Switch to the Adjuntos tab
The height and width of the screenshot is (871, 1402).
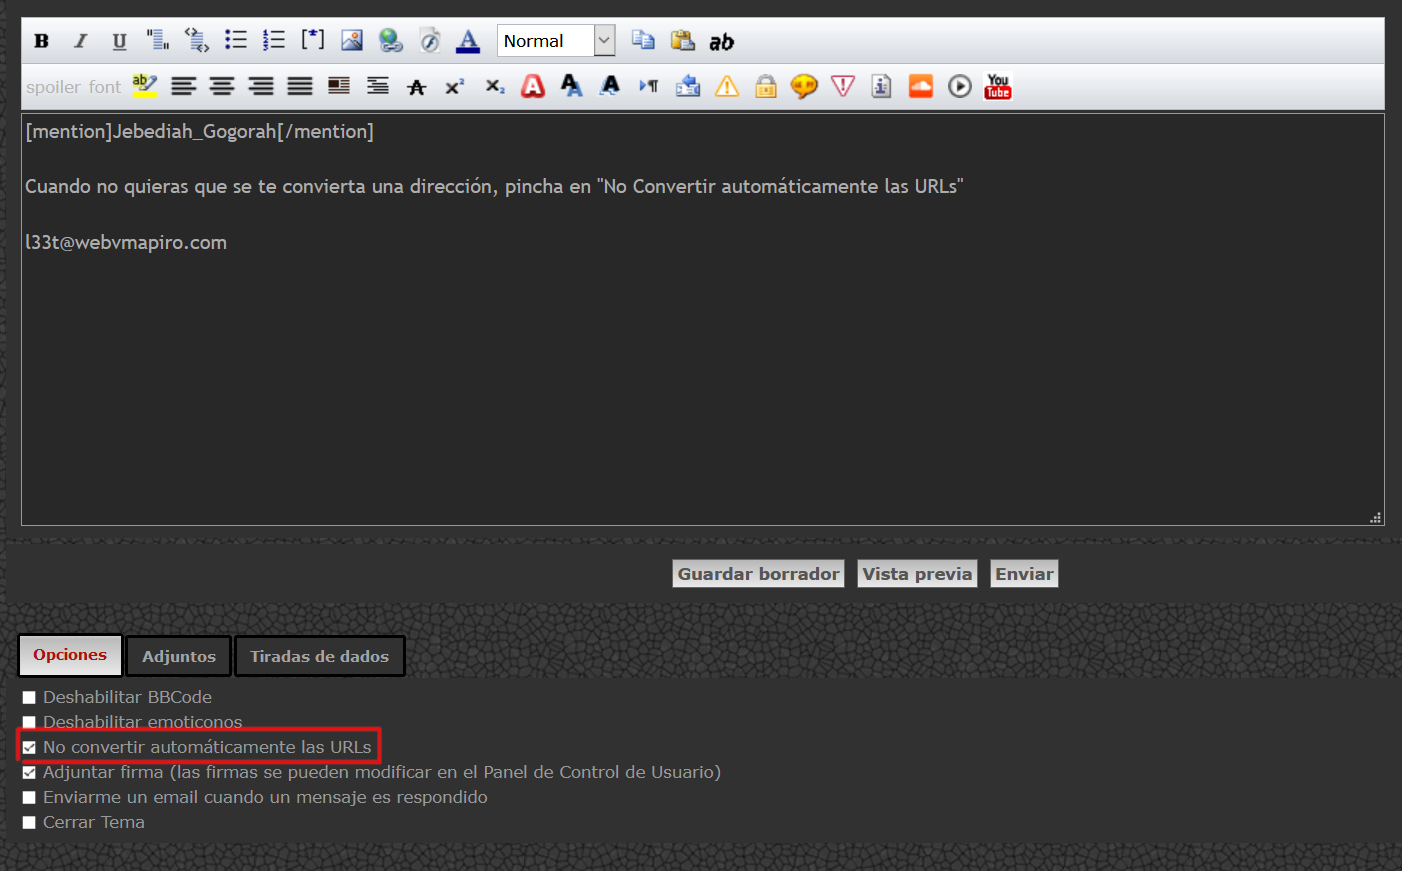point(179,657)
